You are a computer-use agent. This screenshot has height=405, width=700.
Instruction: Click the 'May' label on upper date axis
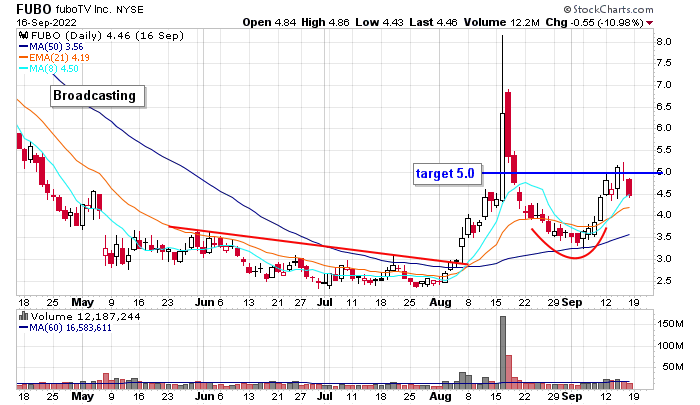pos(83,302)
